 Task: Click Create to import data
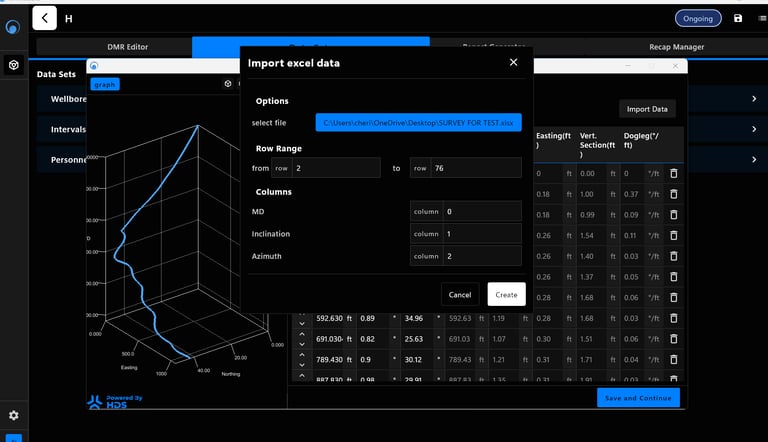click(x=506, y=295)
